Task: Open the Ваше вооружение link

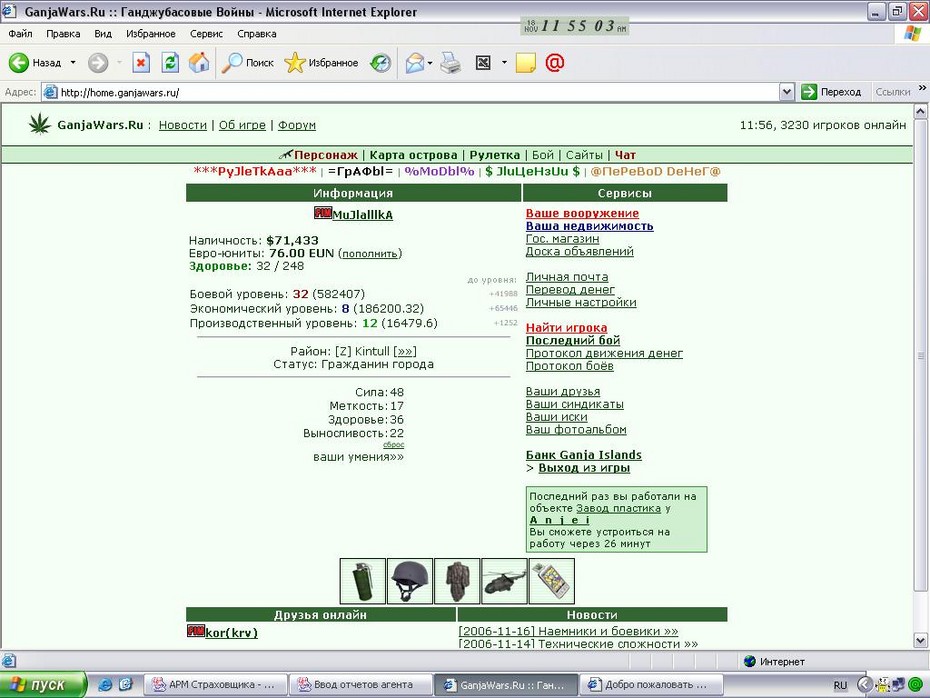Action: 582,213
